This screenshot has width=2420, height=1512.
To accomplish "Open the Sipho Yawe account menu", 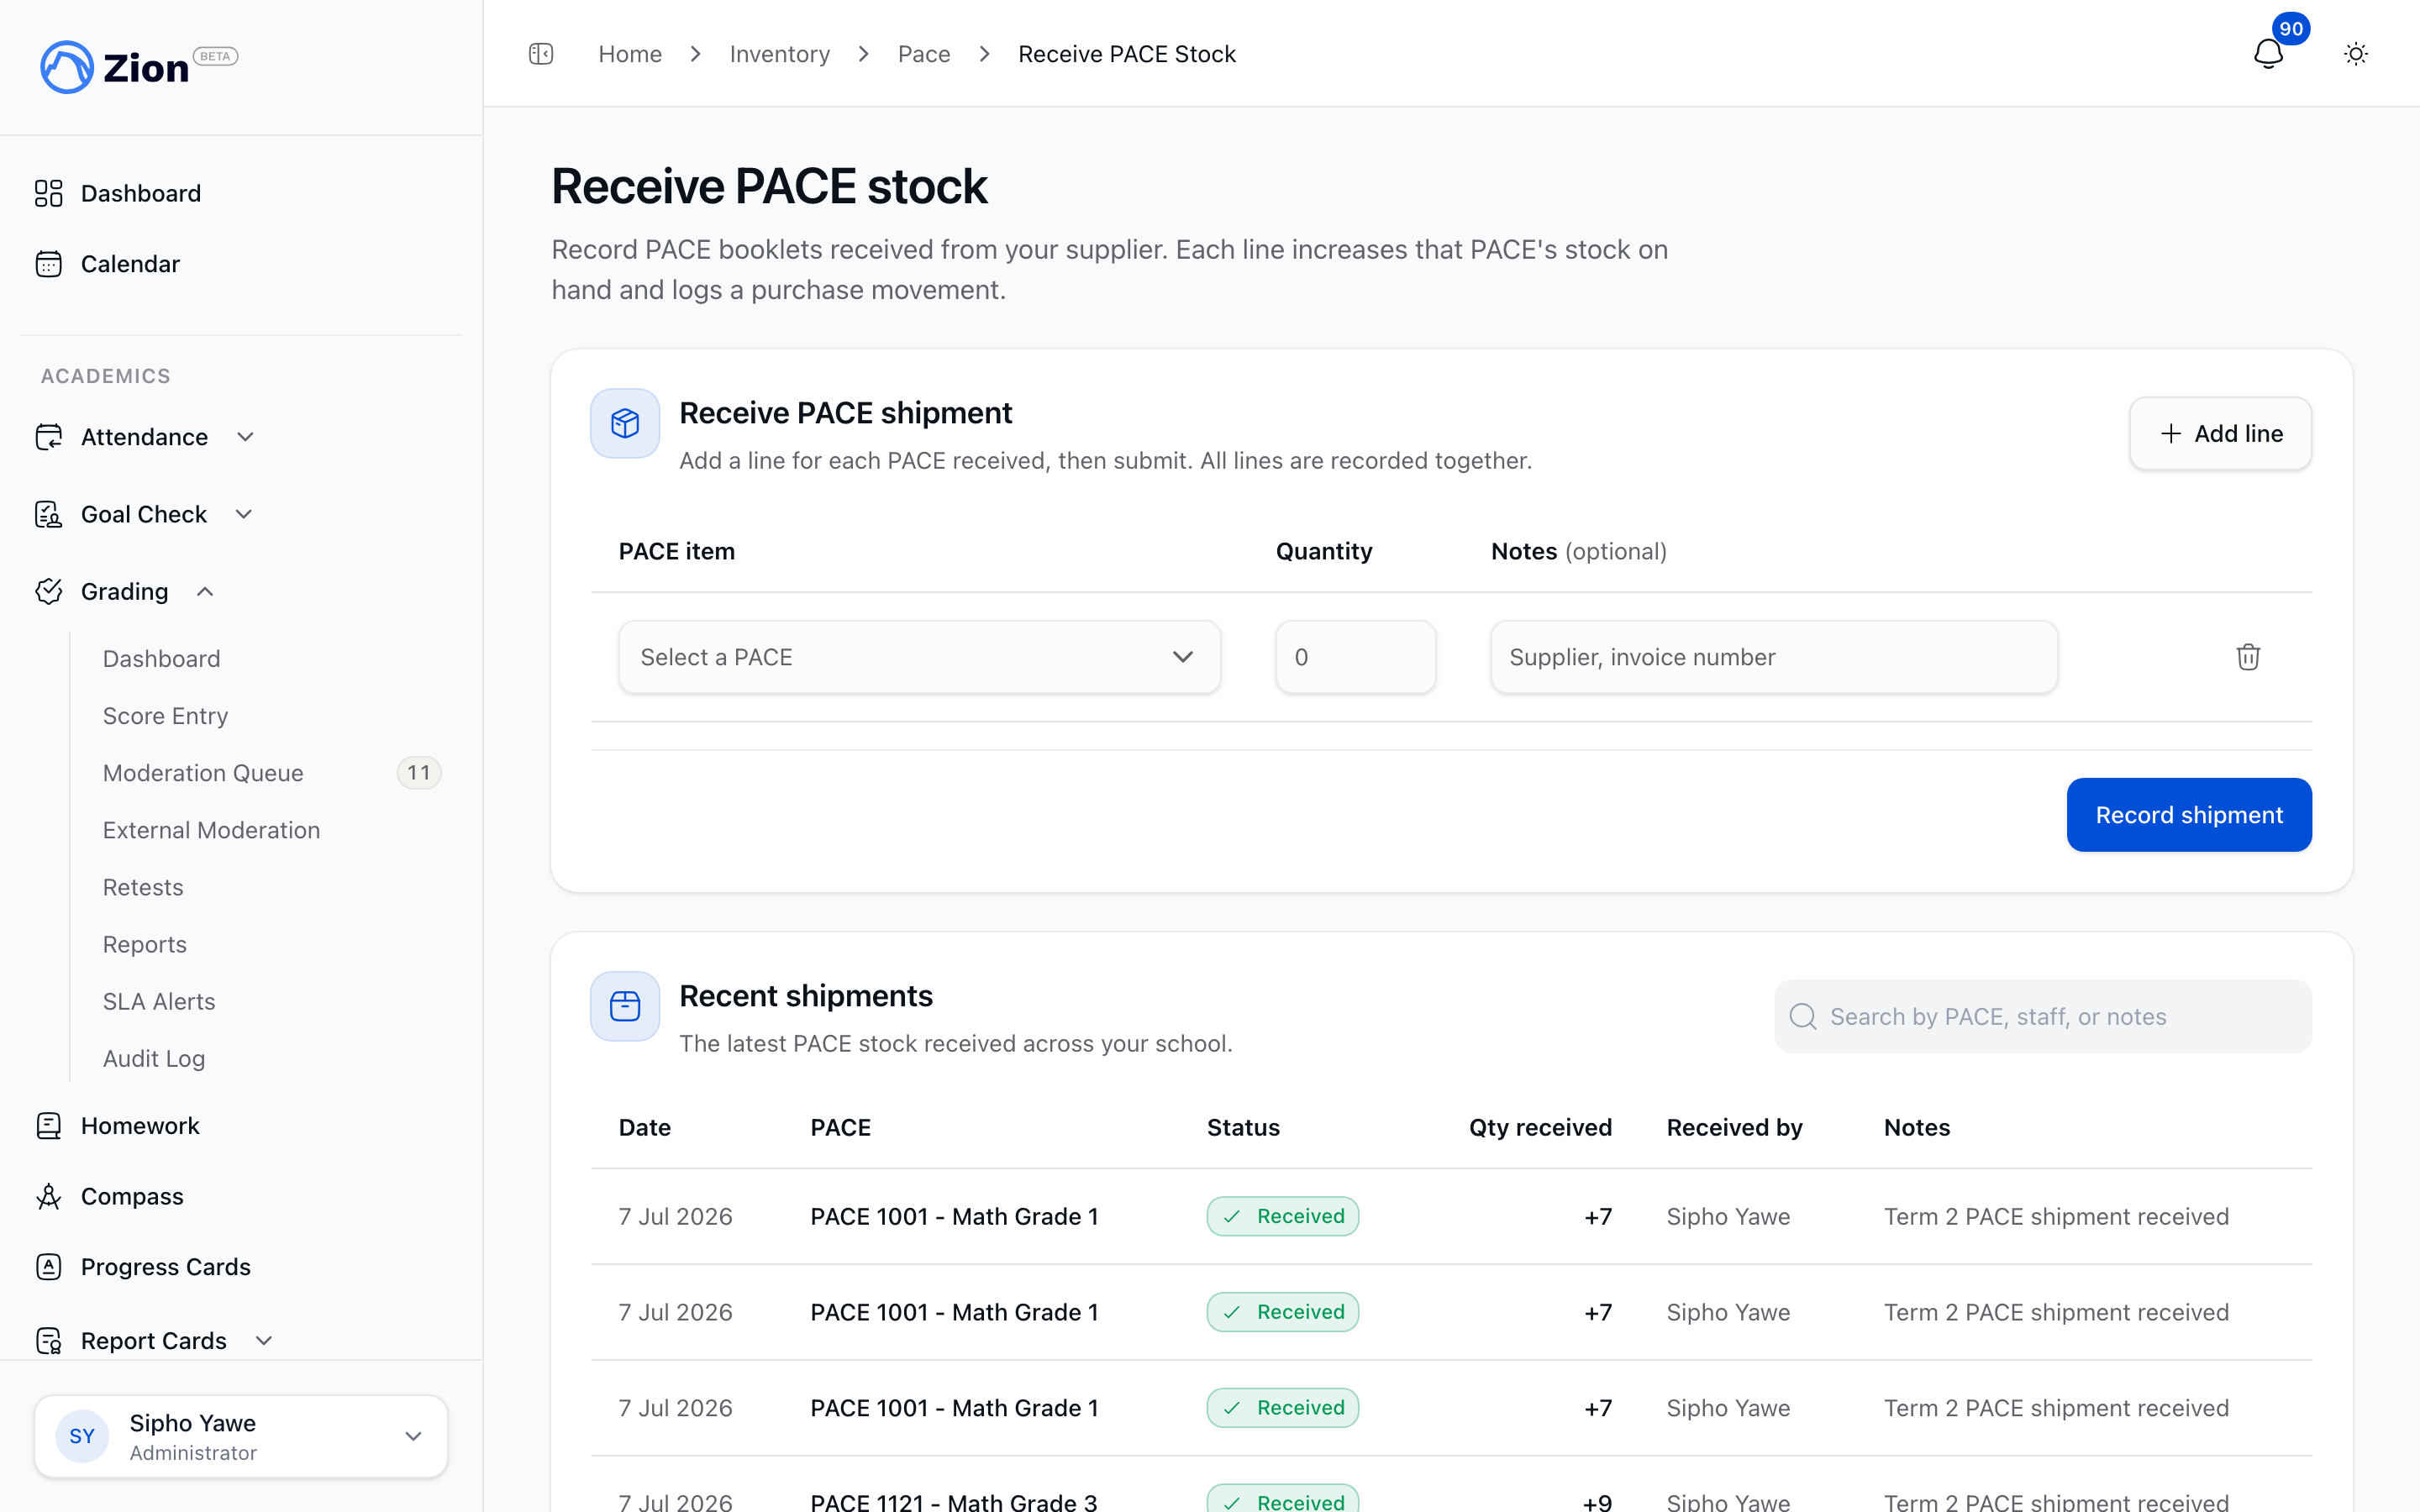I will (241, 1437).
